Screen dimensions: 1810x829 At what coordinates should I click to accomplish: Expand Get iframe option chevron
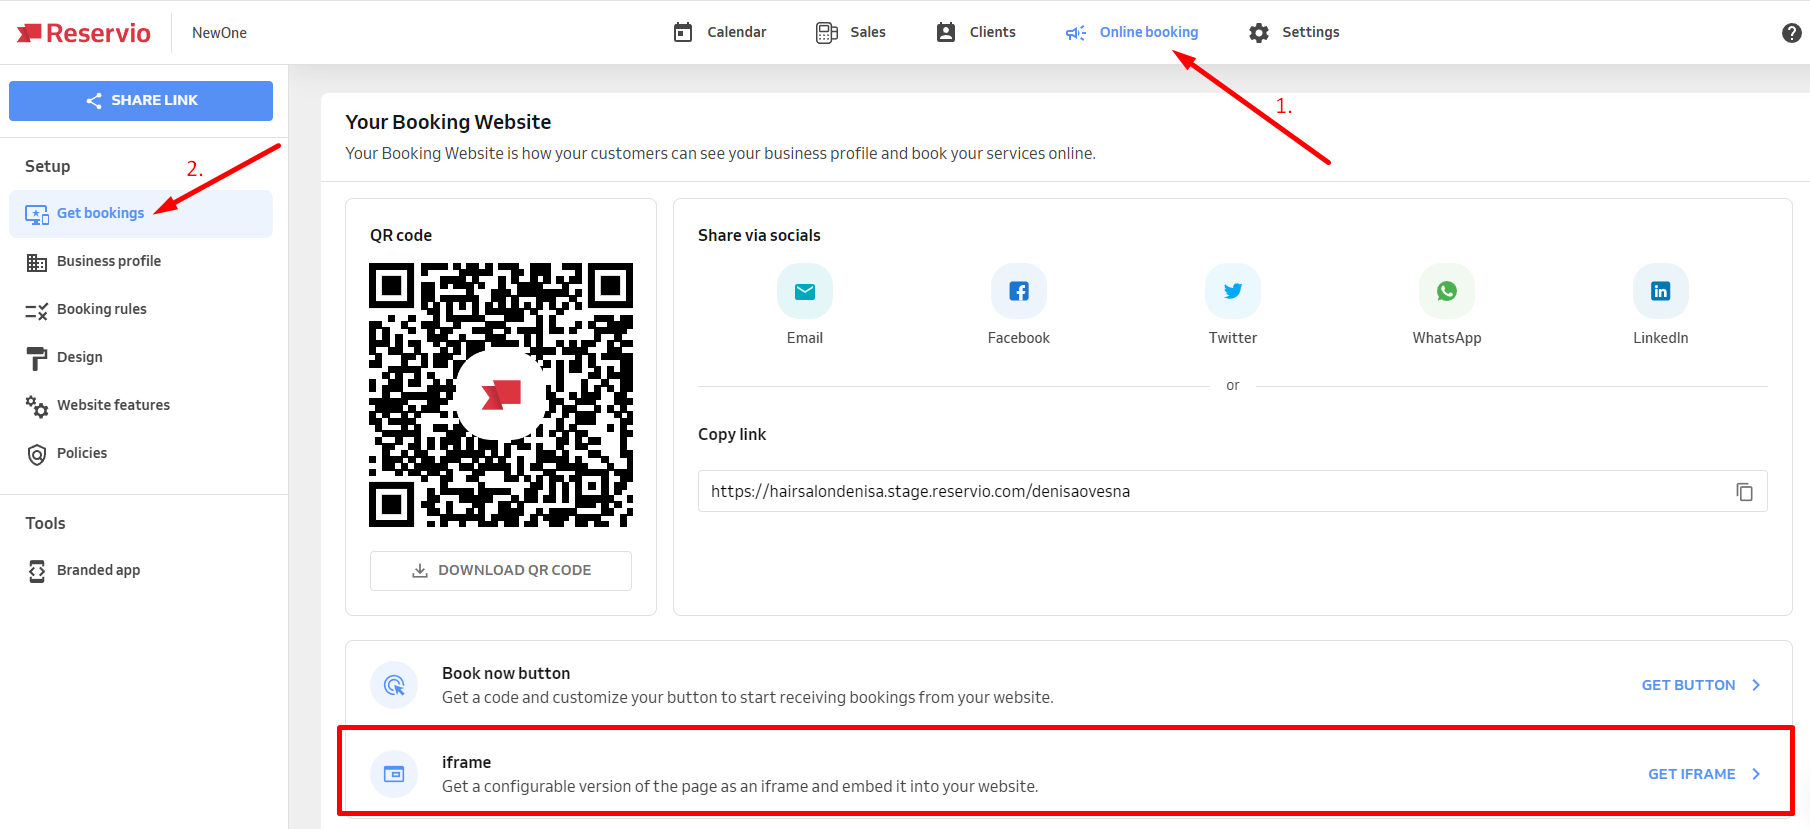pyautogui.click(x=1756, y=774)
